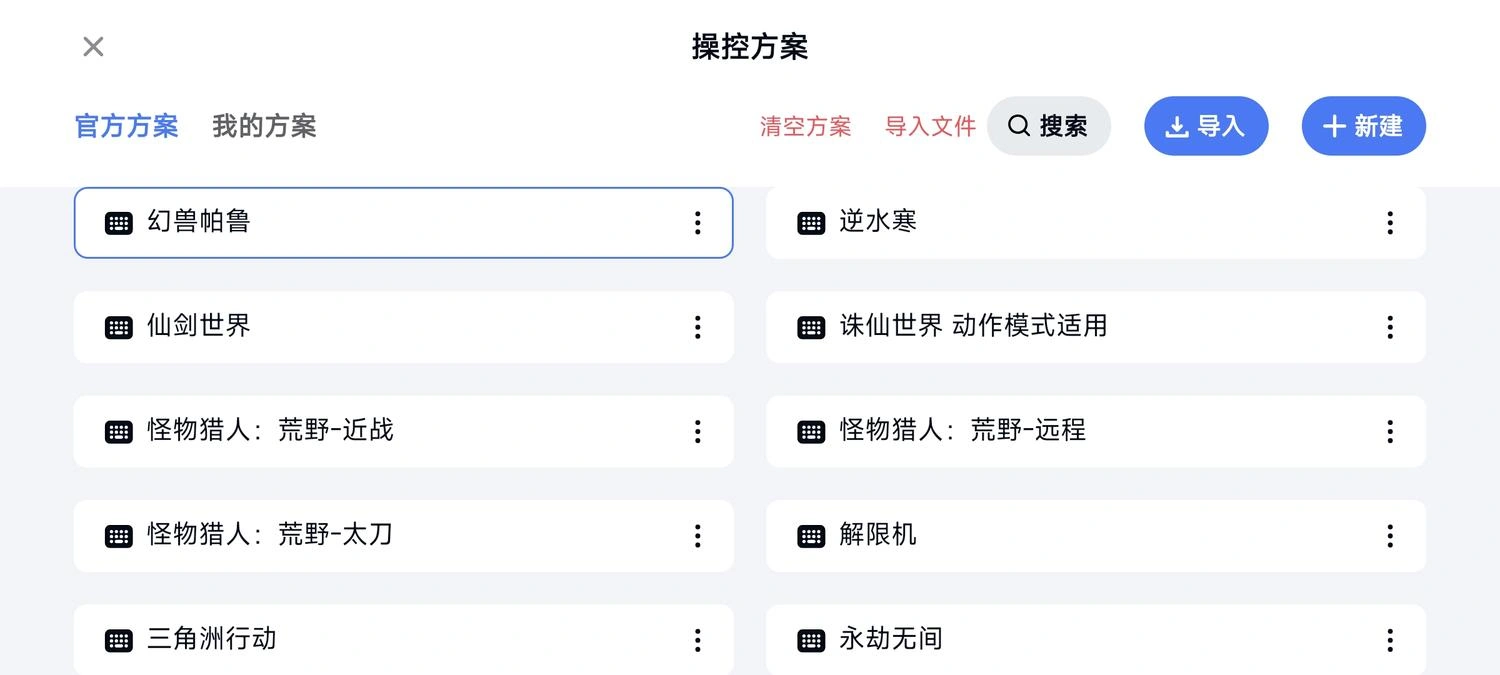Open more options for 解限机

(1389, 536)
